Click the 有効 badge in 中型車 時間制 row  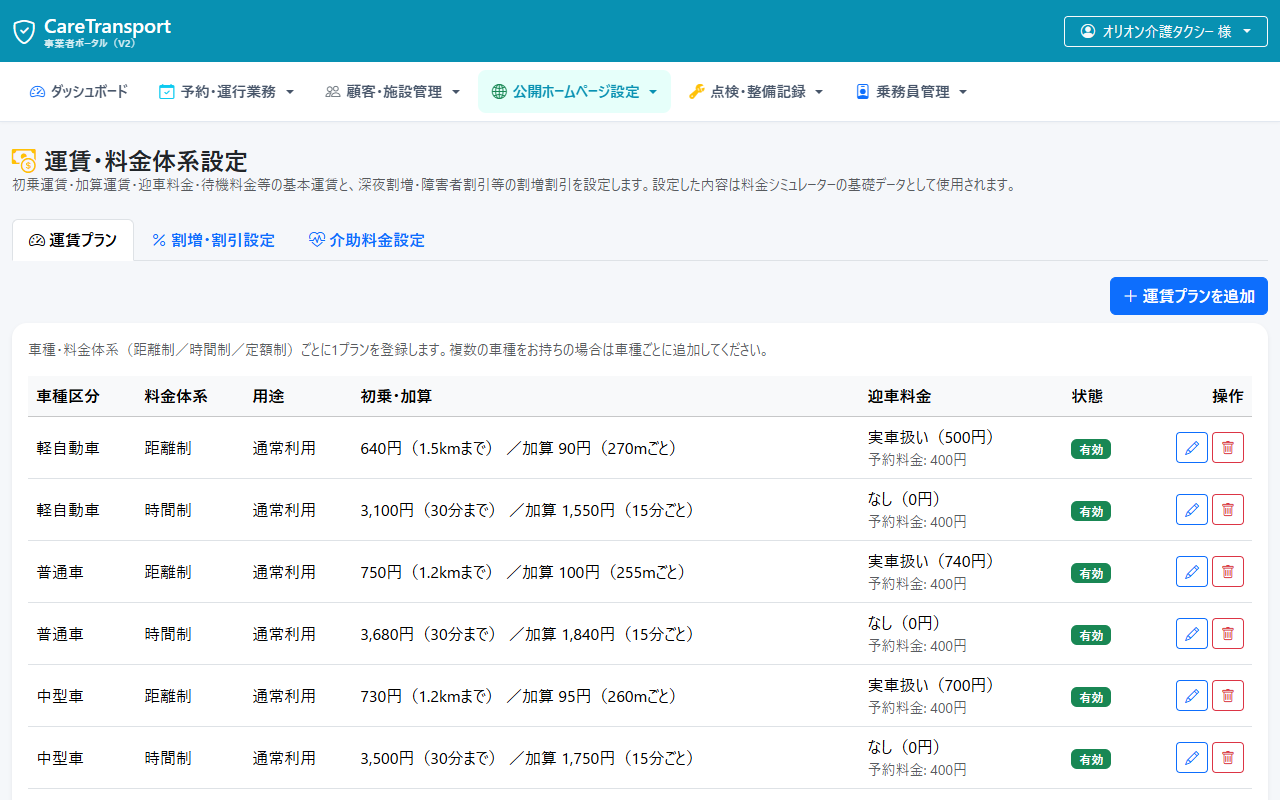(1091, 759)
